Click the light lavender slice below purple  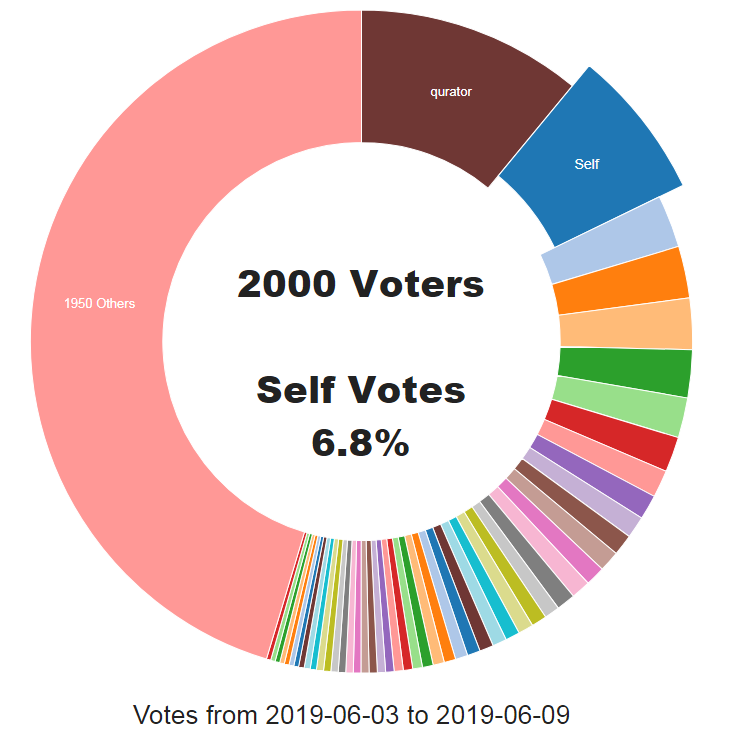(x=584, y=491)
